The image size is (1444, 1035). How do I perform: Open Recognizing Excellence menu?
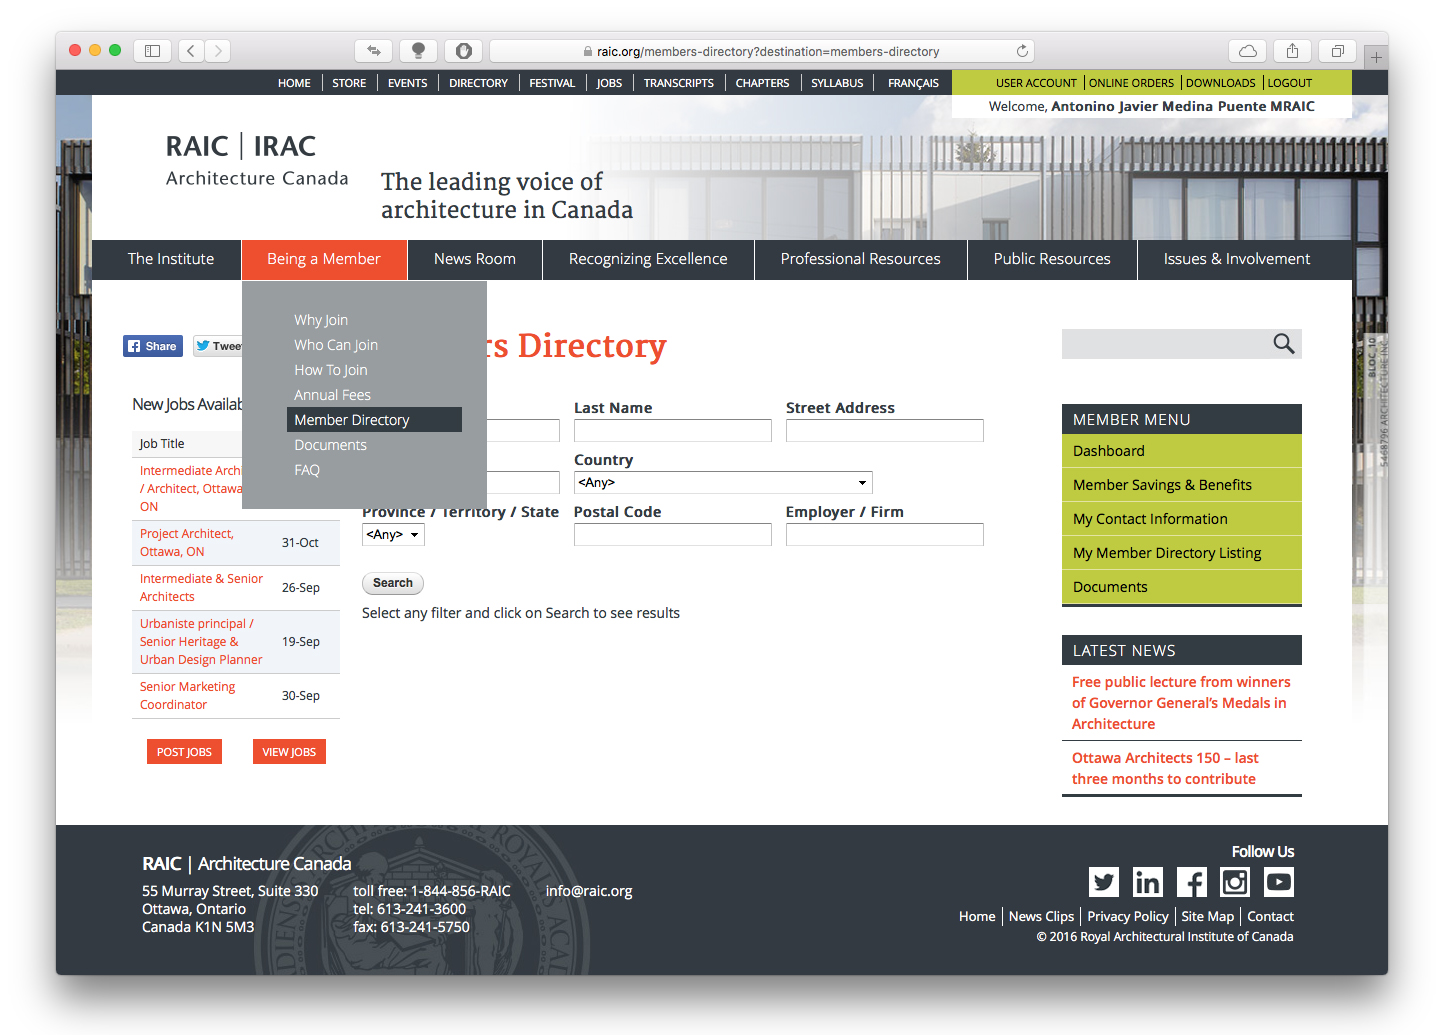(648, 259)
